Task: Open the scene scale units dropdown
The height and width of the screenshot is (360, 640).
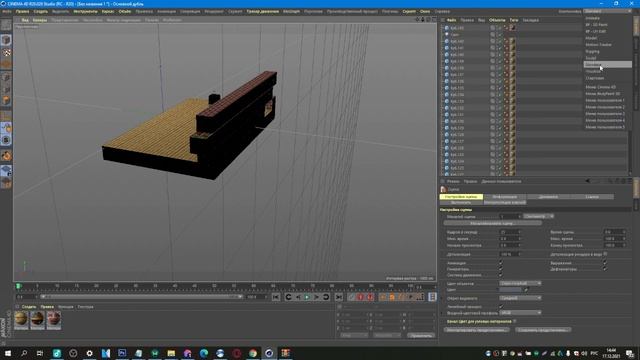Action: tap(538, 216)
